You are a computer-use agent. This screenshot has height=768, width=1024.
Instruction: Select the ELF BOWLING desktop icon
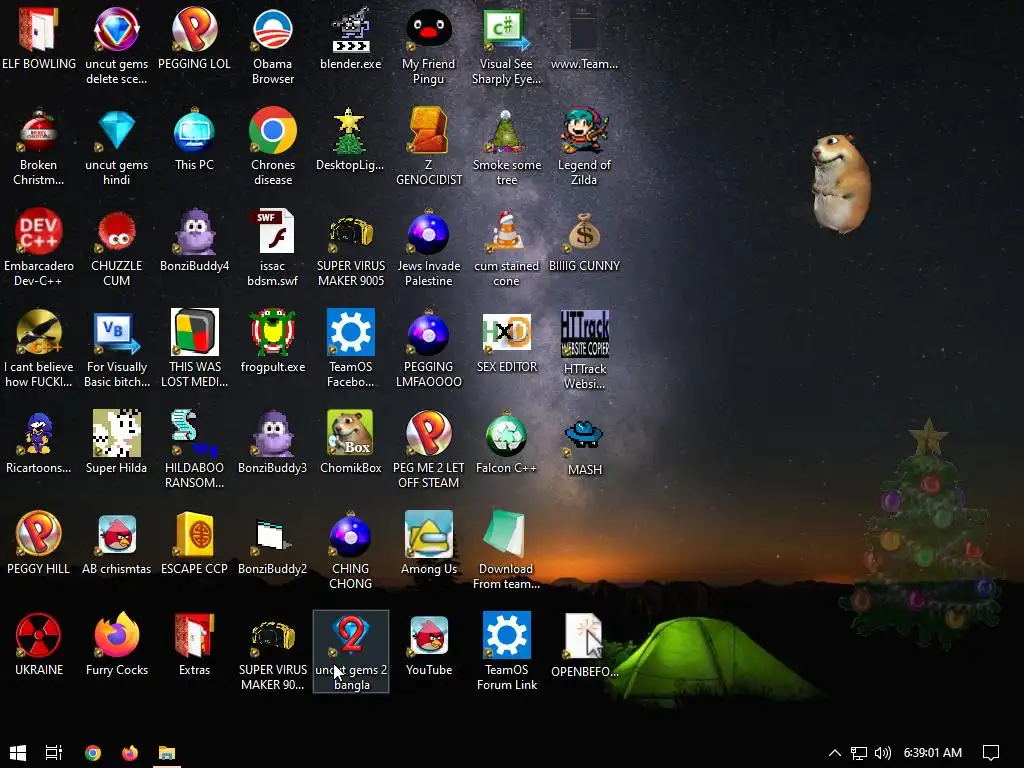coord(39,31)
